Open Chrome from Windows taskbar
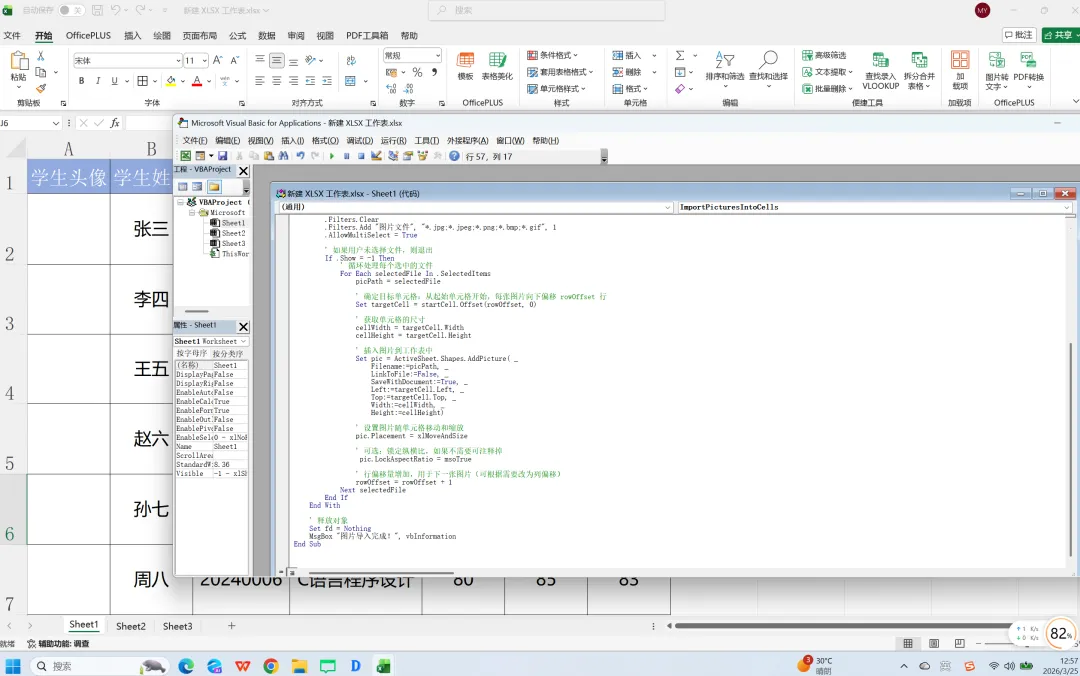This screenshot has height=676, width=1080. click(x=271, y=666)
